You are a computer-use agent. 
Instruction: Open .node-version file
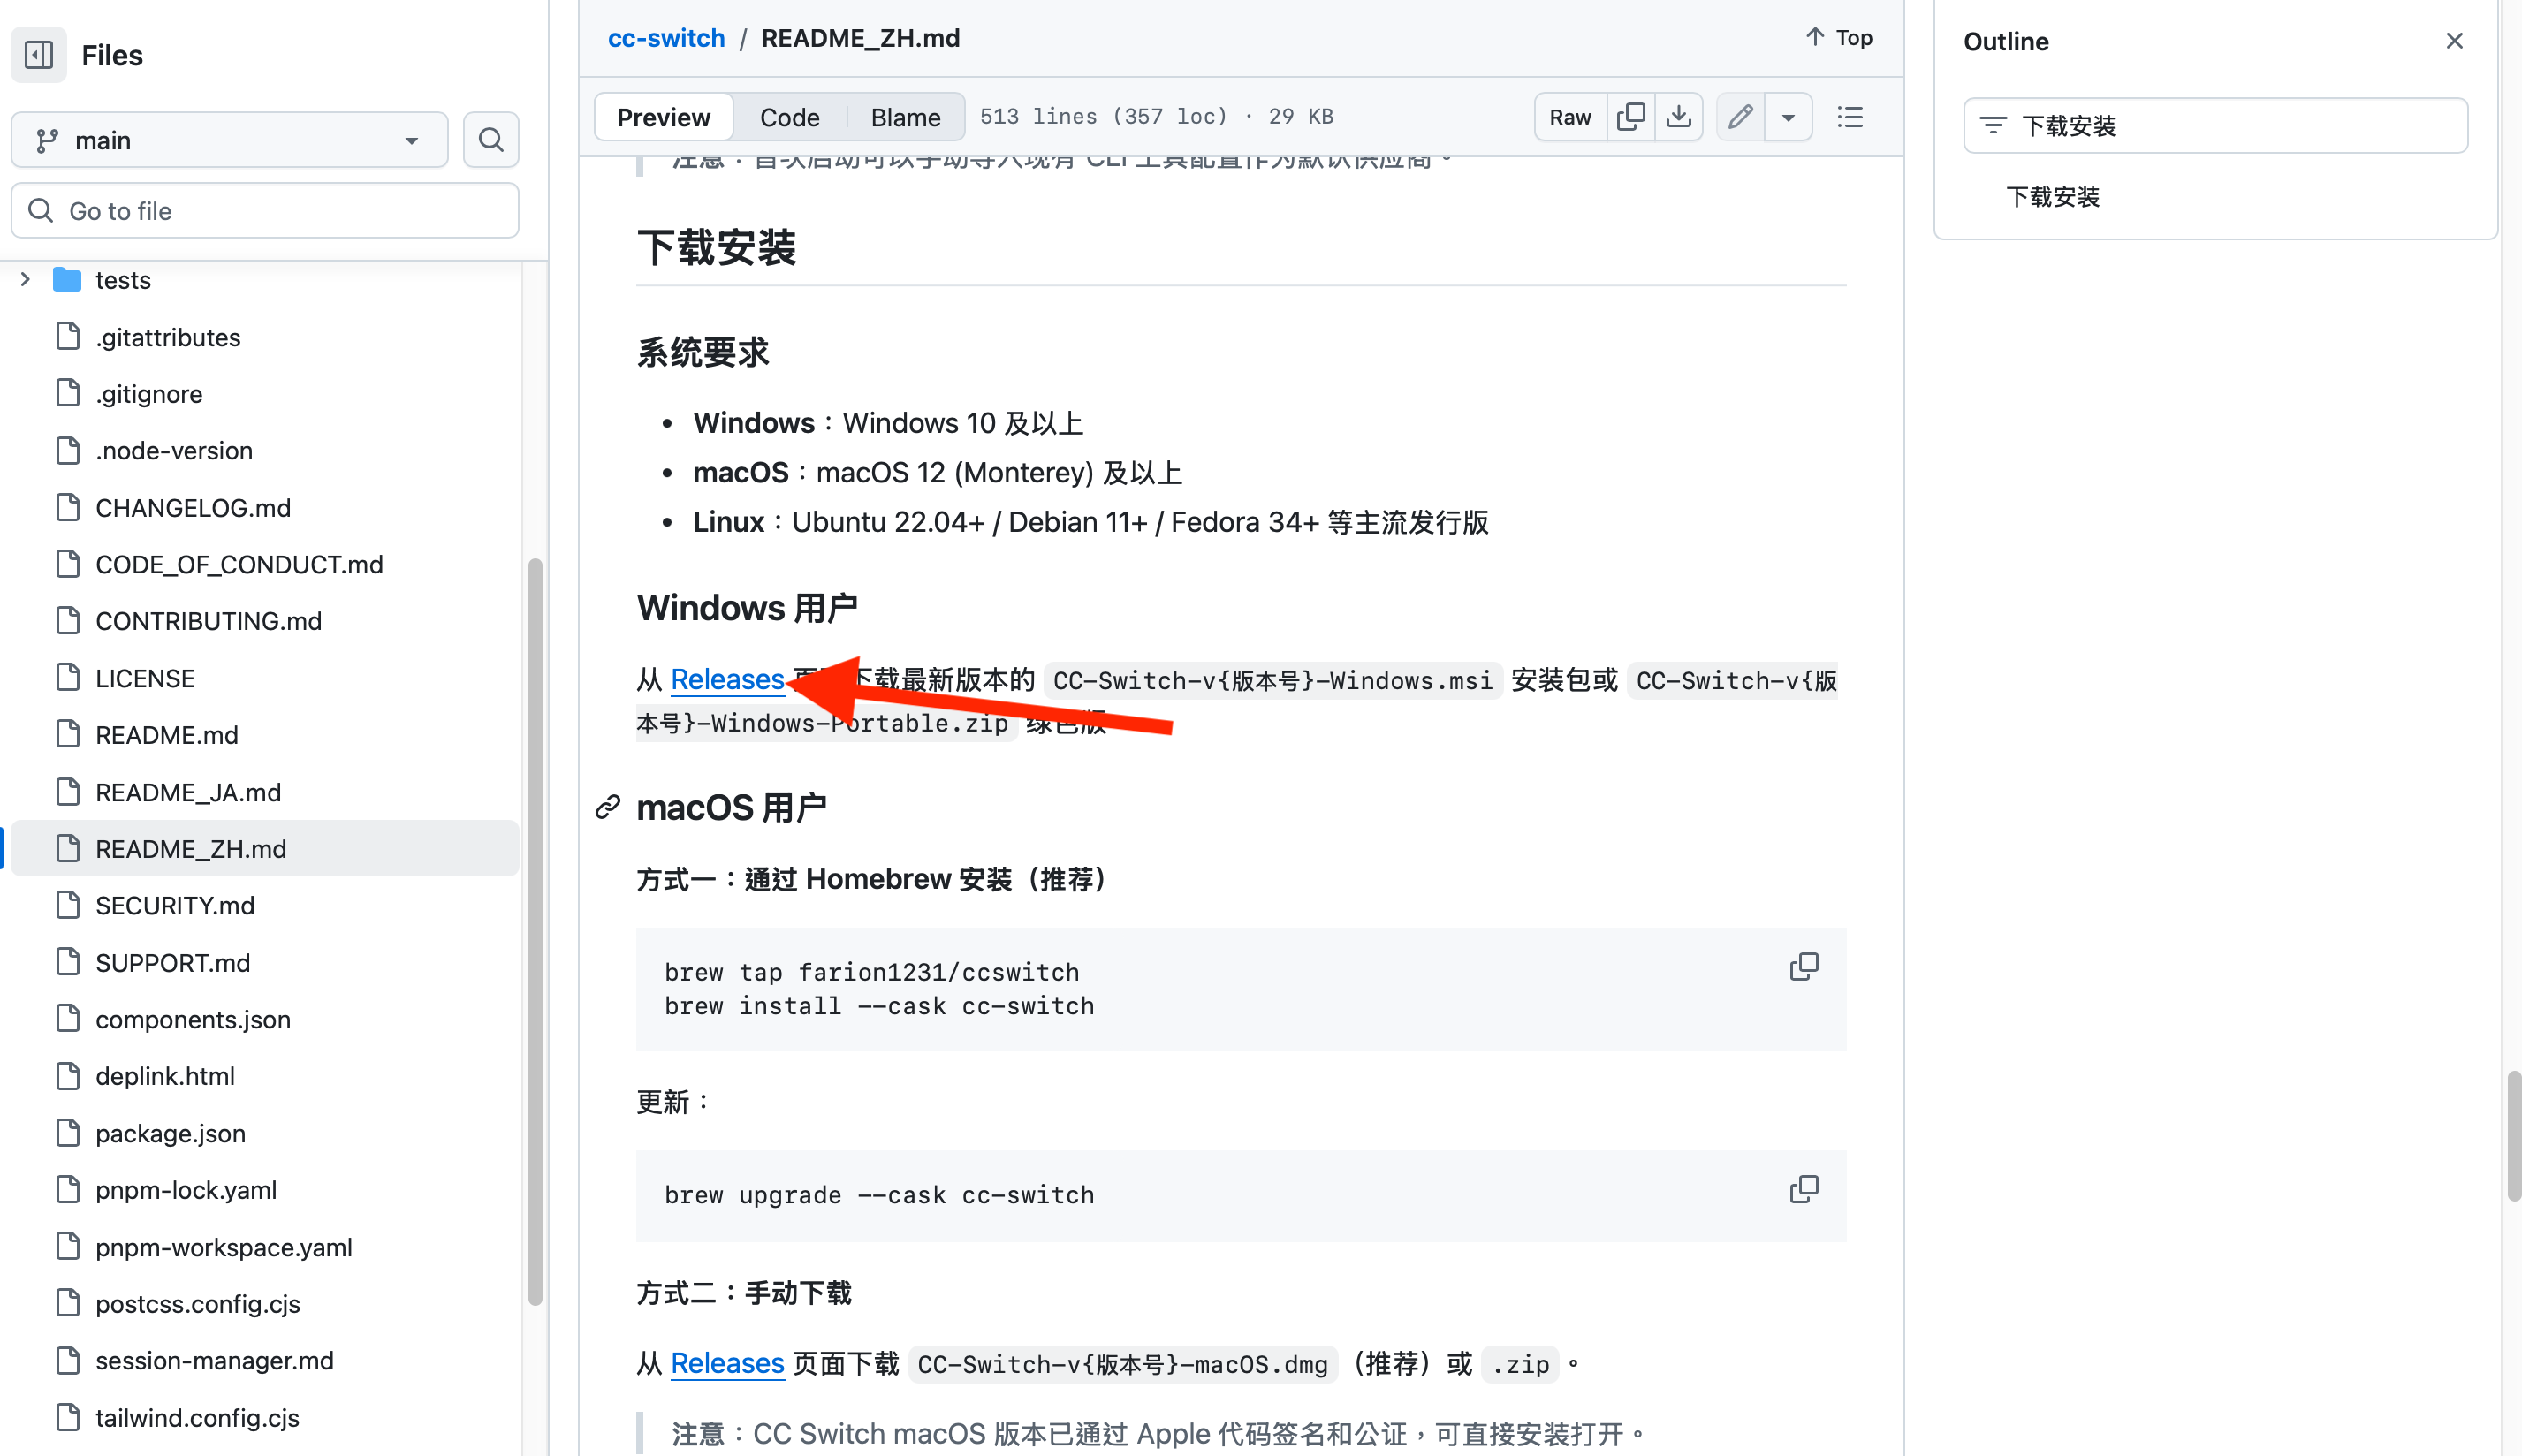(x=174, y=451)
